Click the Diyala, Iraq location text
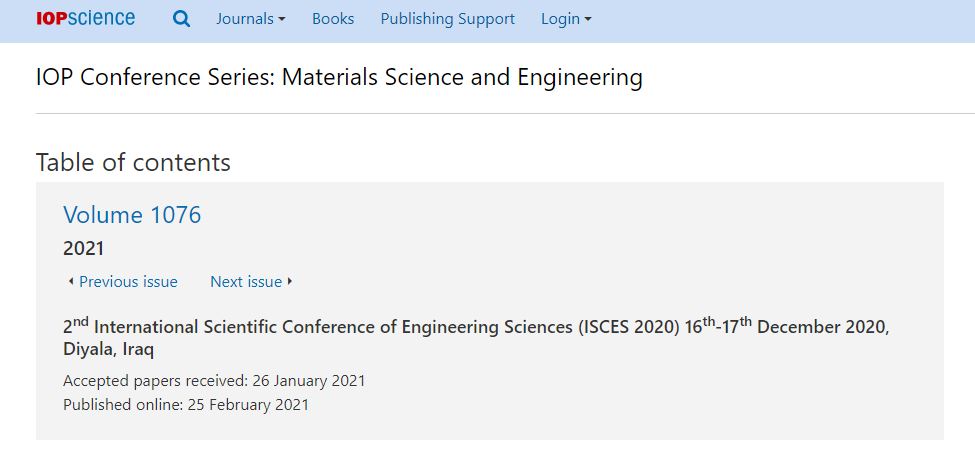The height and width of the screenshot is (465, 975). tap(109, 350)
